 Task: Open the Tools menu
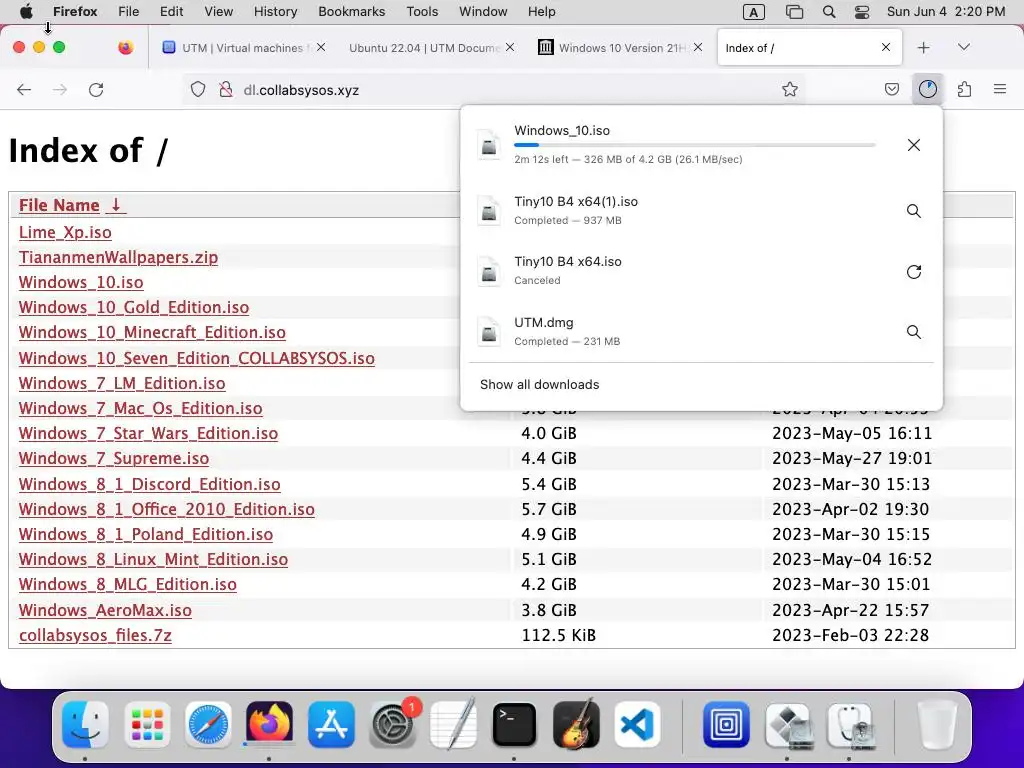click(x=422, y=12)
